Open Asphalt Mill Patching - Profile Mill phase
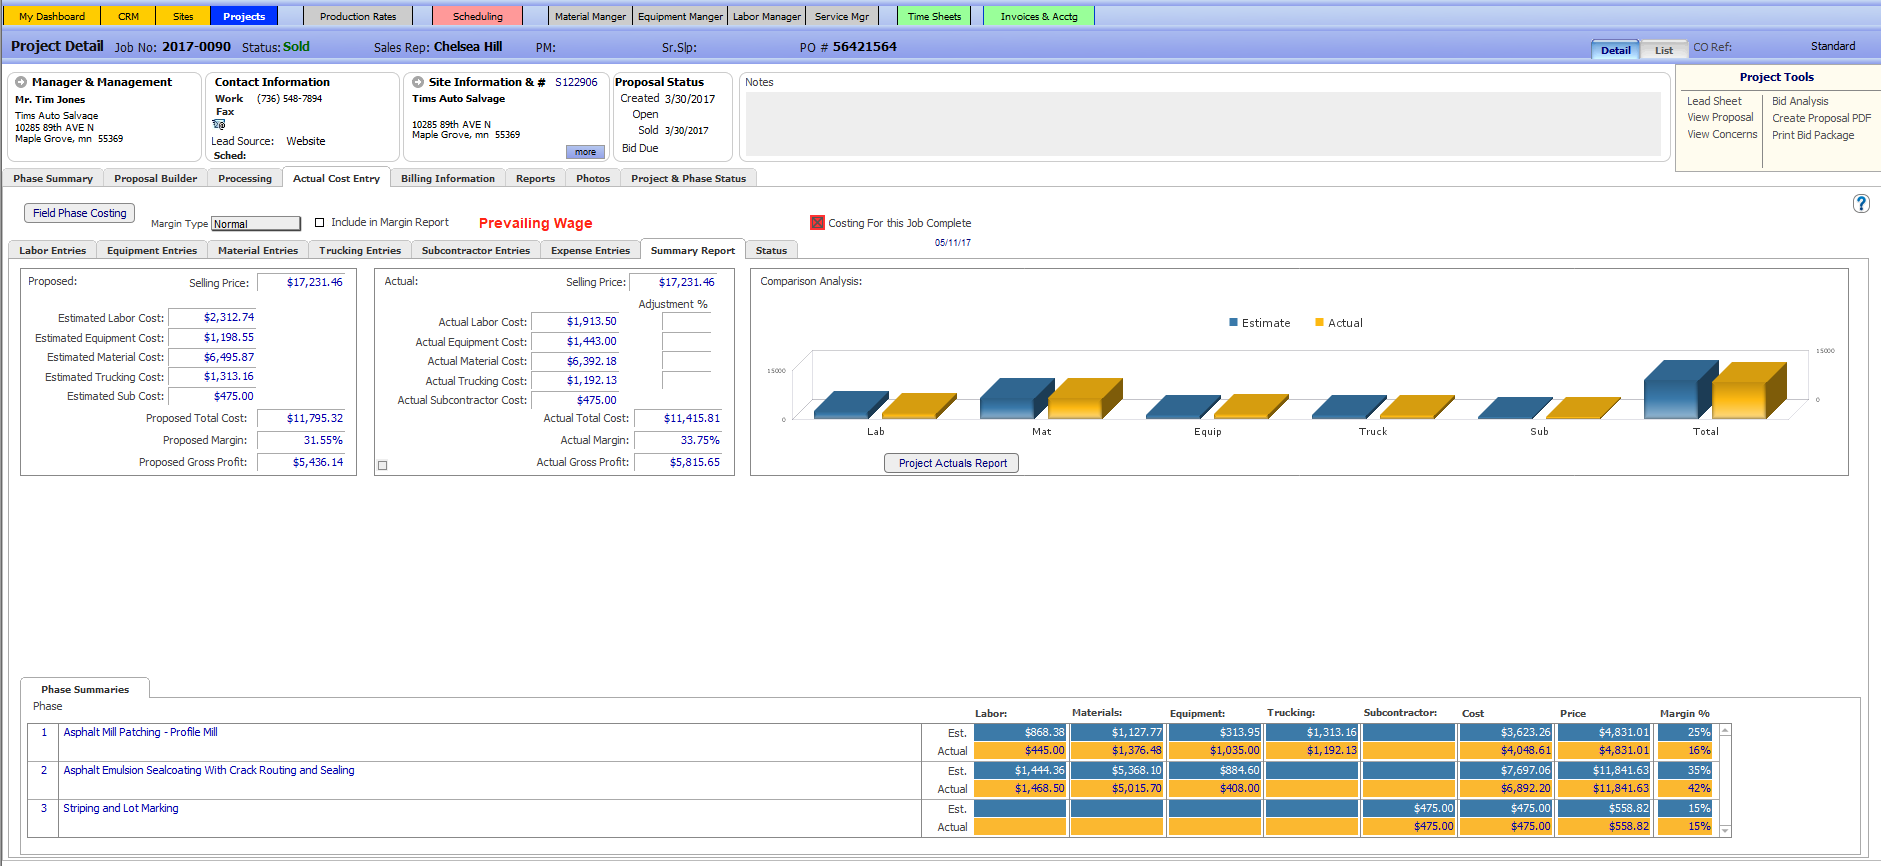Screen dimensions: 1881x866 140,732
